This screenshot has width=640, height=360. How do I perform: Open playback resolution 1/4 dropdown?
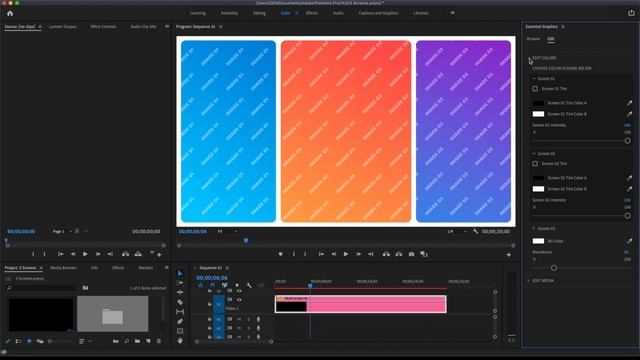pyautogui.click(x=456, y=231)
